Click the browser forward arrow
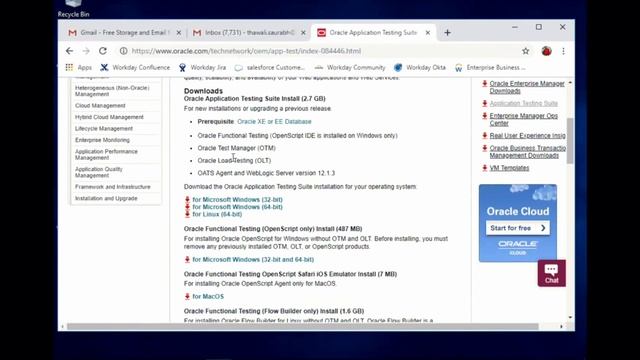 [86, 51]
